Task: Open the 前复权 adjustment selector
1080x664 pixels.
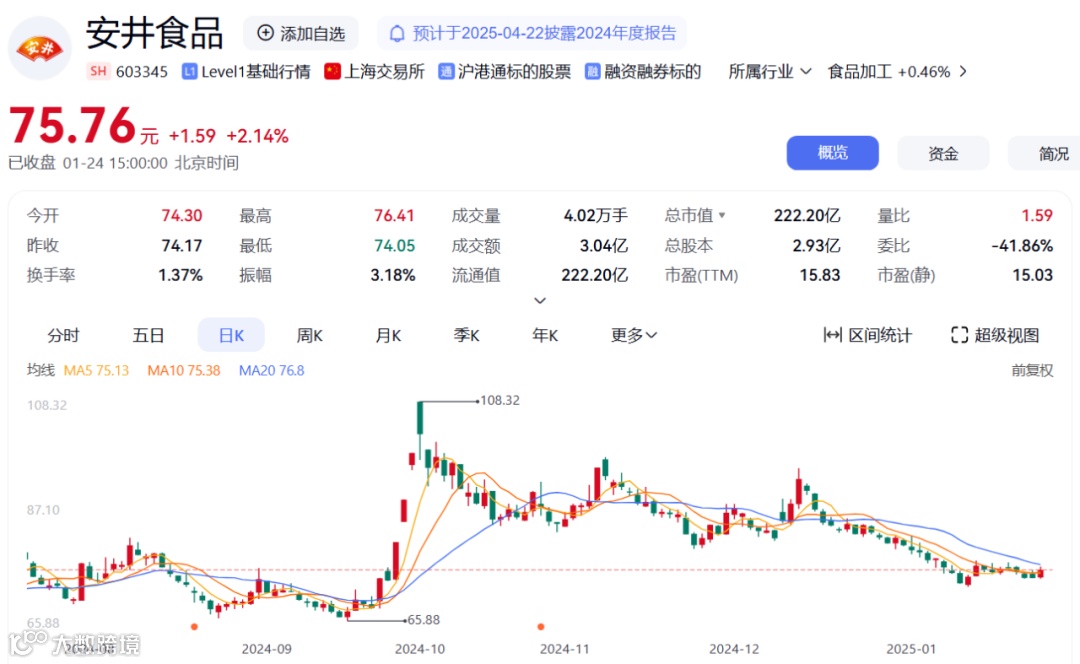Action: (x=1032, y=371)
